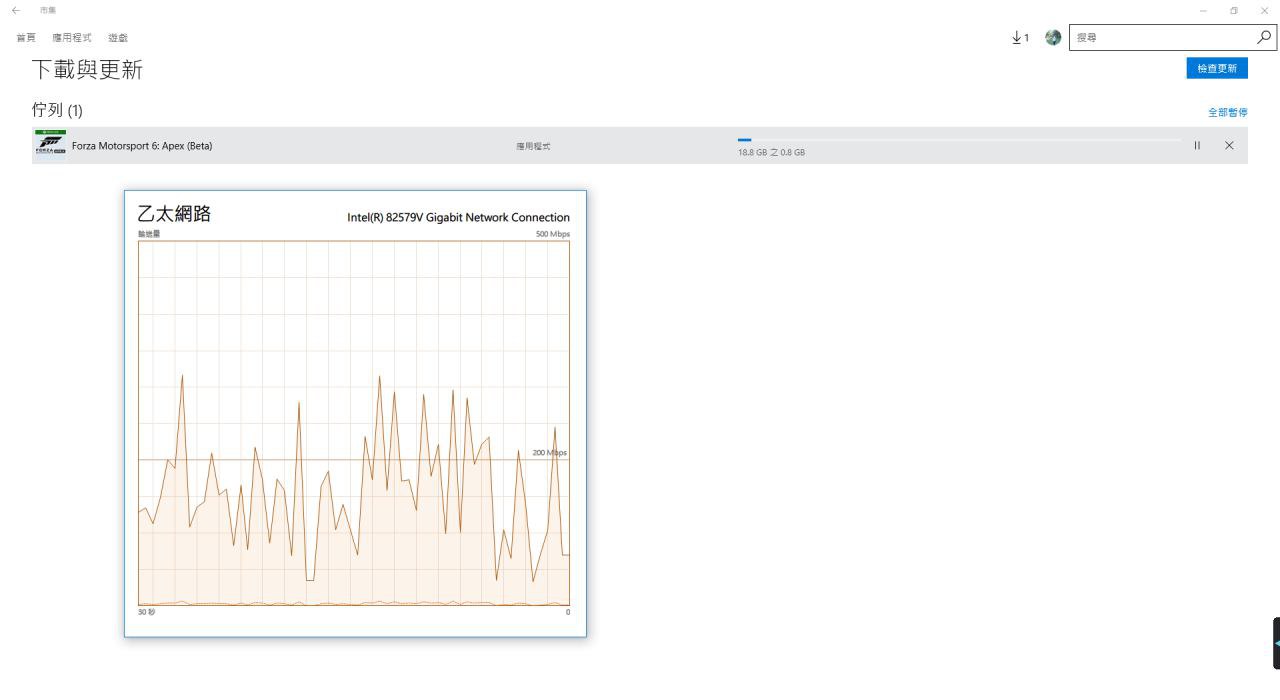This screenshot has height=700, width=1280.
Task: Click the back arrow in title bar
Action: (x=16, y=10)
